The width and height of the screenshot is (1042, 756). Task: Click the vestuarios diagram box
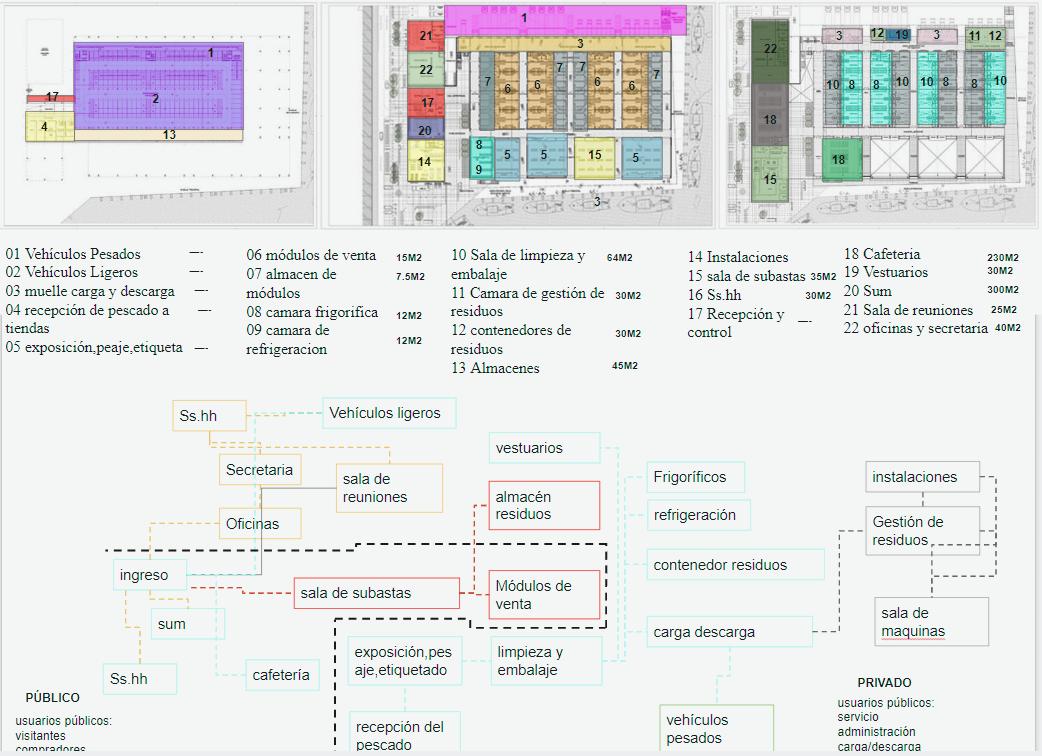pos(544,448)
